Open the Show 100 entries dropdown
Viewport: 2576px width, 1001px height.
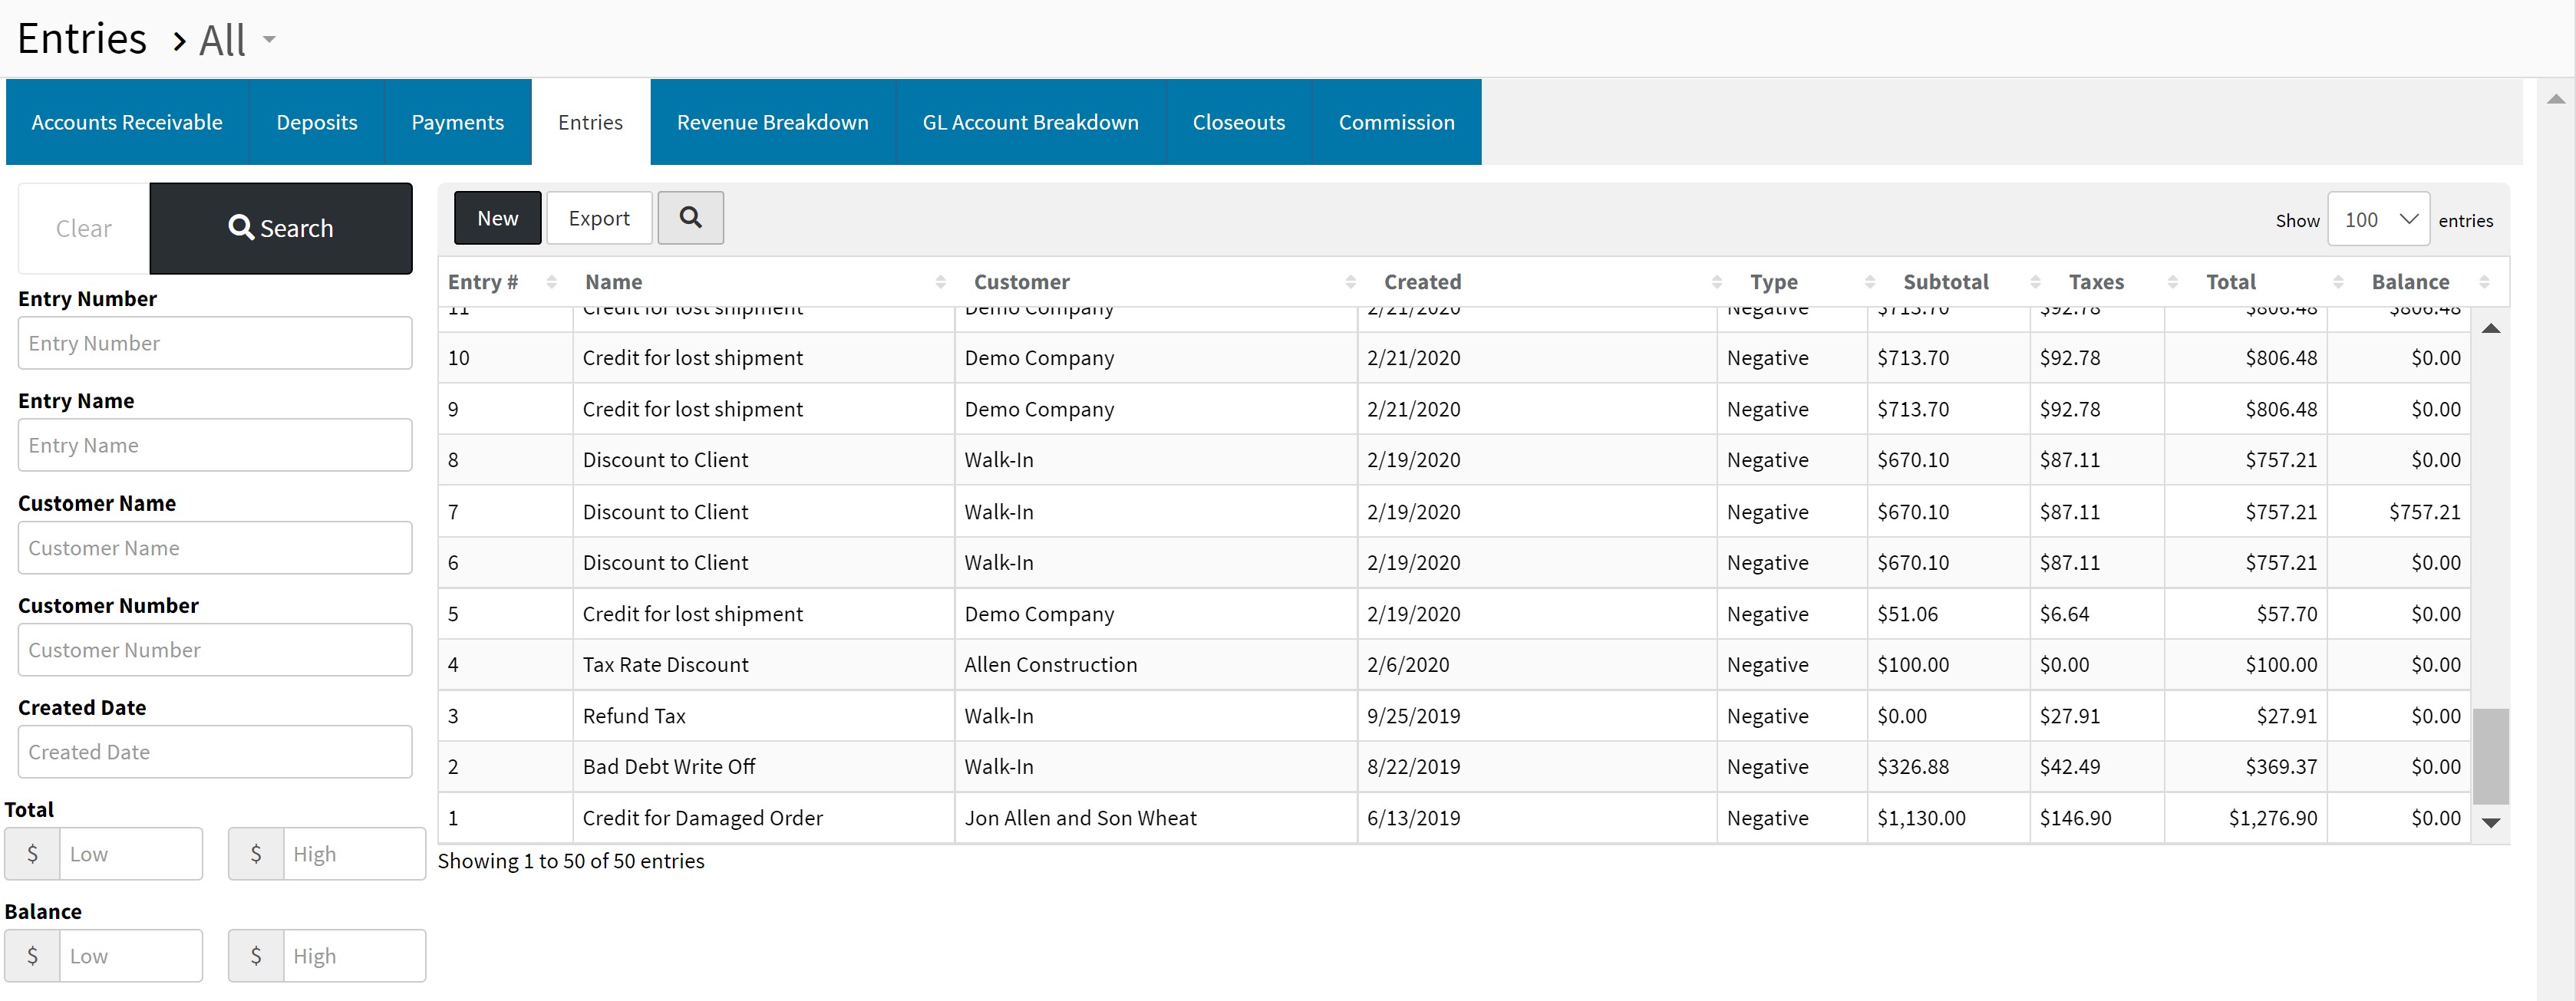coord(2378,219)
